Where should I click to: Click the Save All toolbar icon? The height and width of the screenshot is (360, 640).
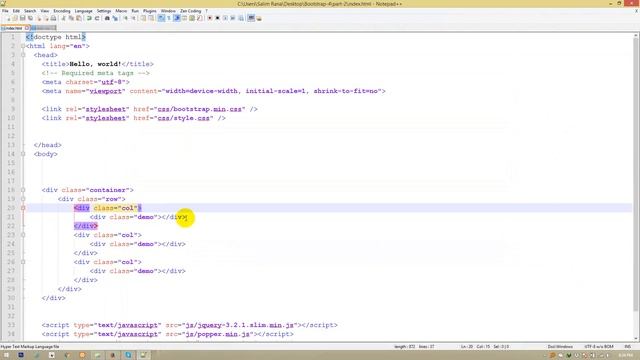(30, 18)
